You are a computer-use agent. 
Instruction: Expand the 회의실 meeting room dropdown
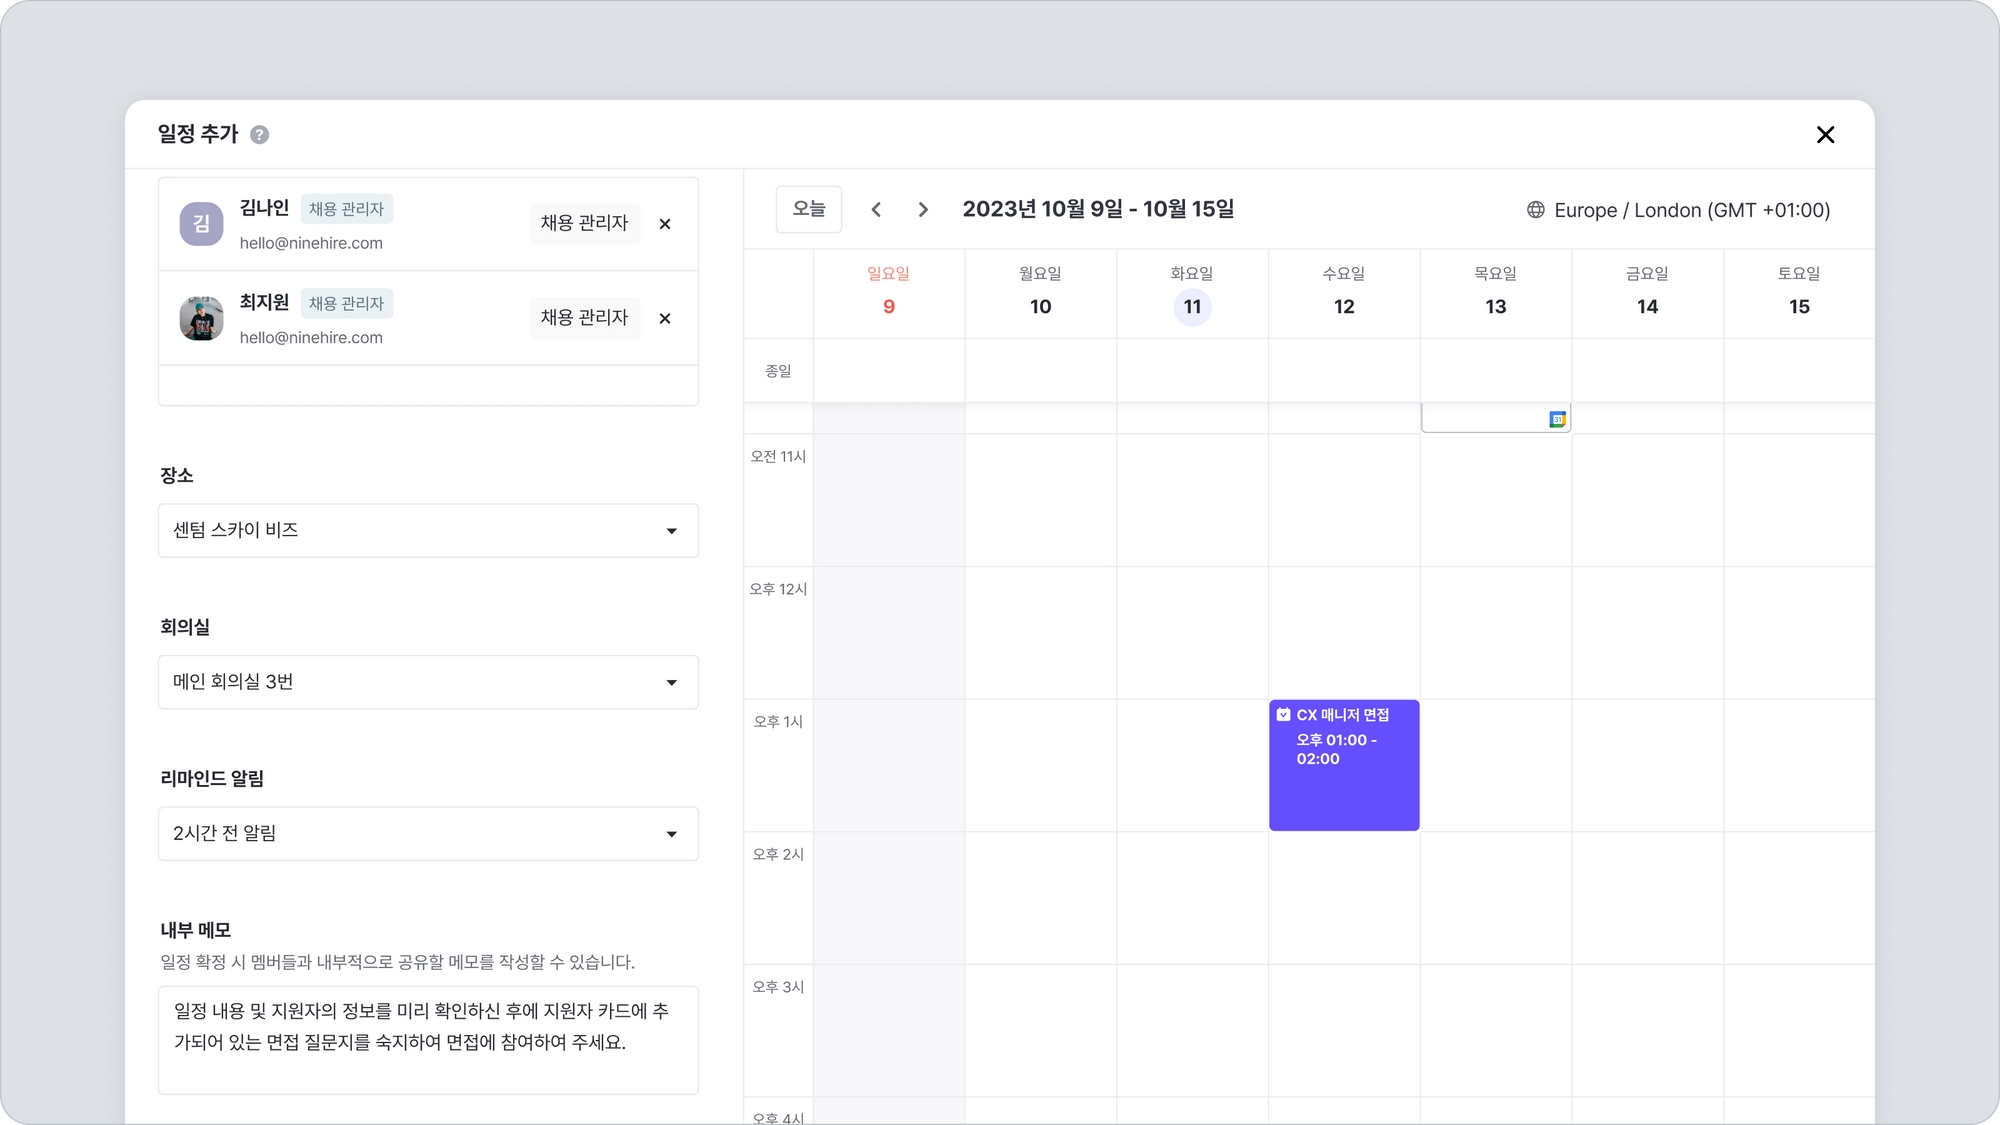pos(428,683)
